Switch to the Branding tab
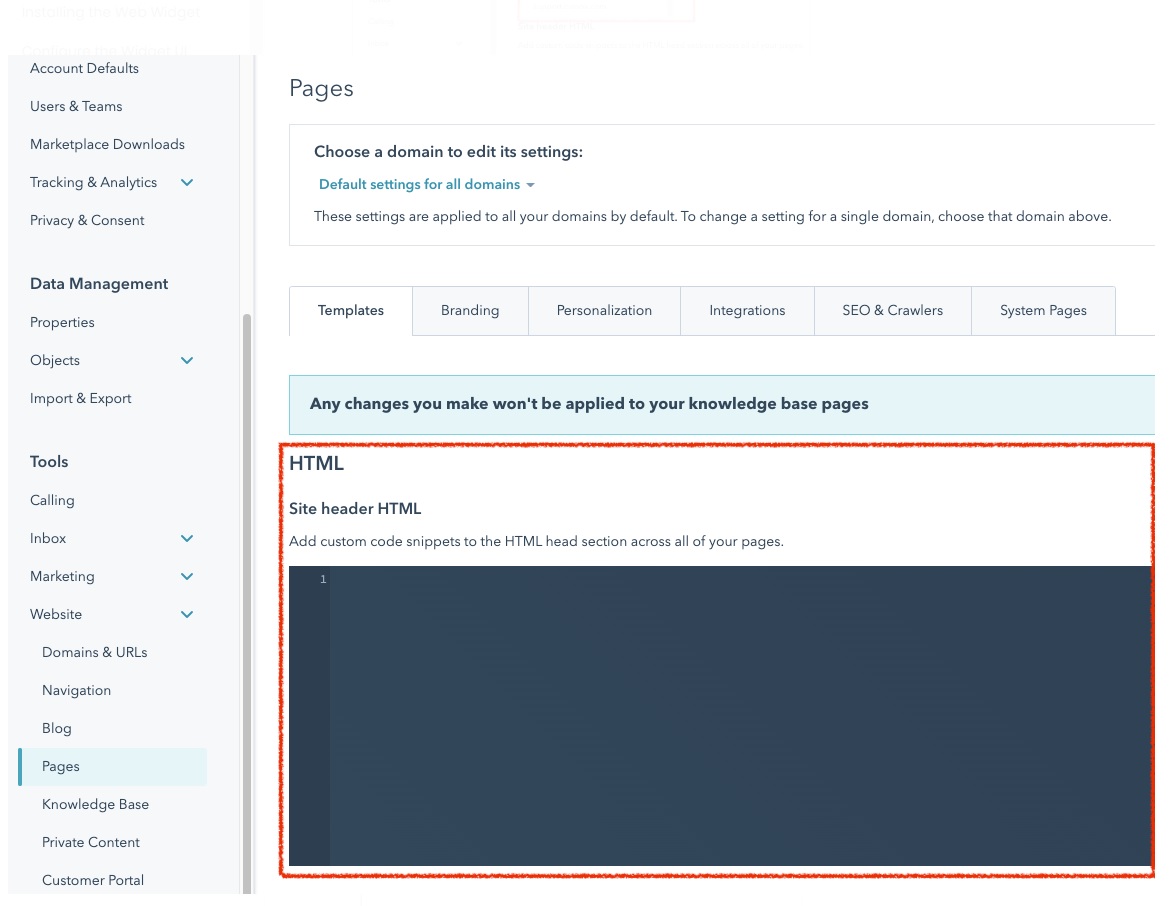1170x906 pixels. tap(469, 310)
